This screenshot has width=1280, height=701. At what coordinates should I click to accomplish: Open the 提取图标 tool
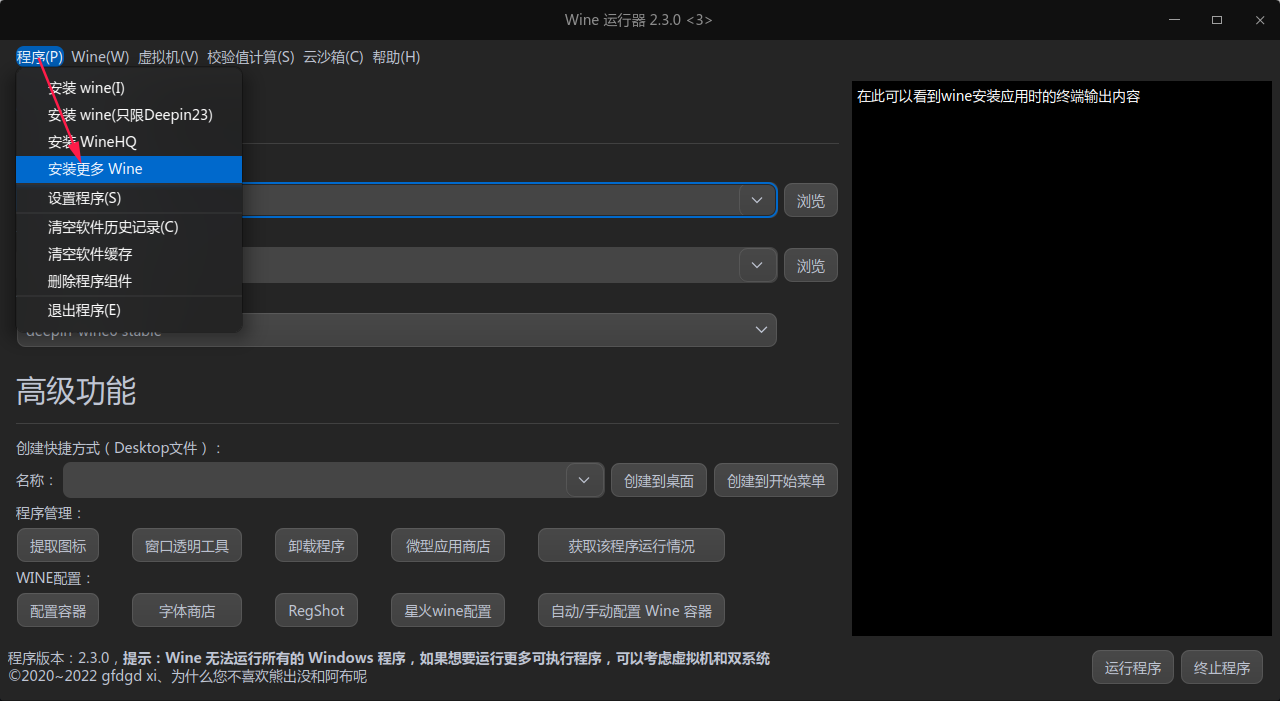[x=58, y=546]
